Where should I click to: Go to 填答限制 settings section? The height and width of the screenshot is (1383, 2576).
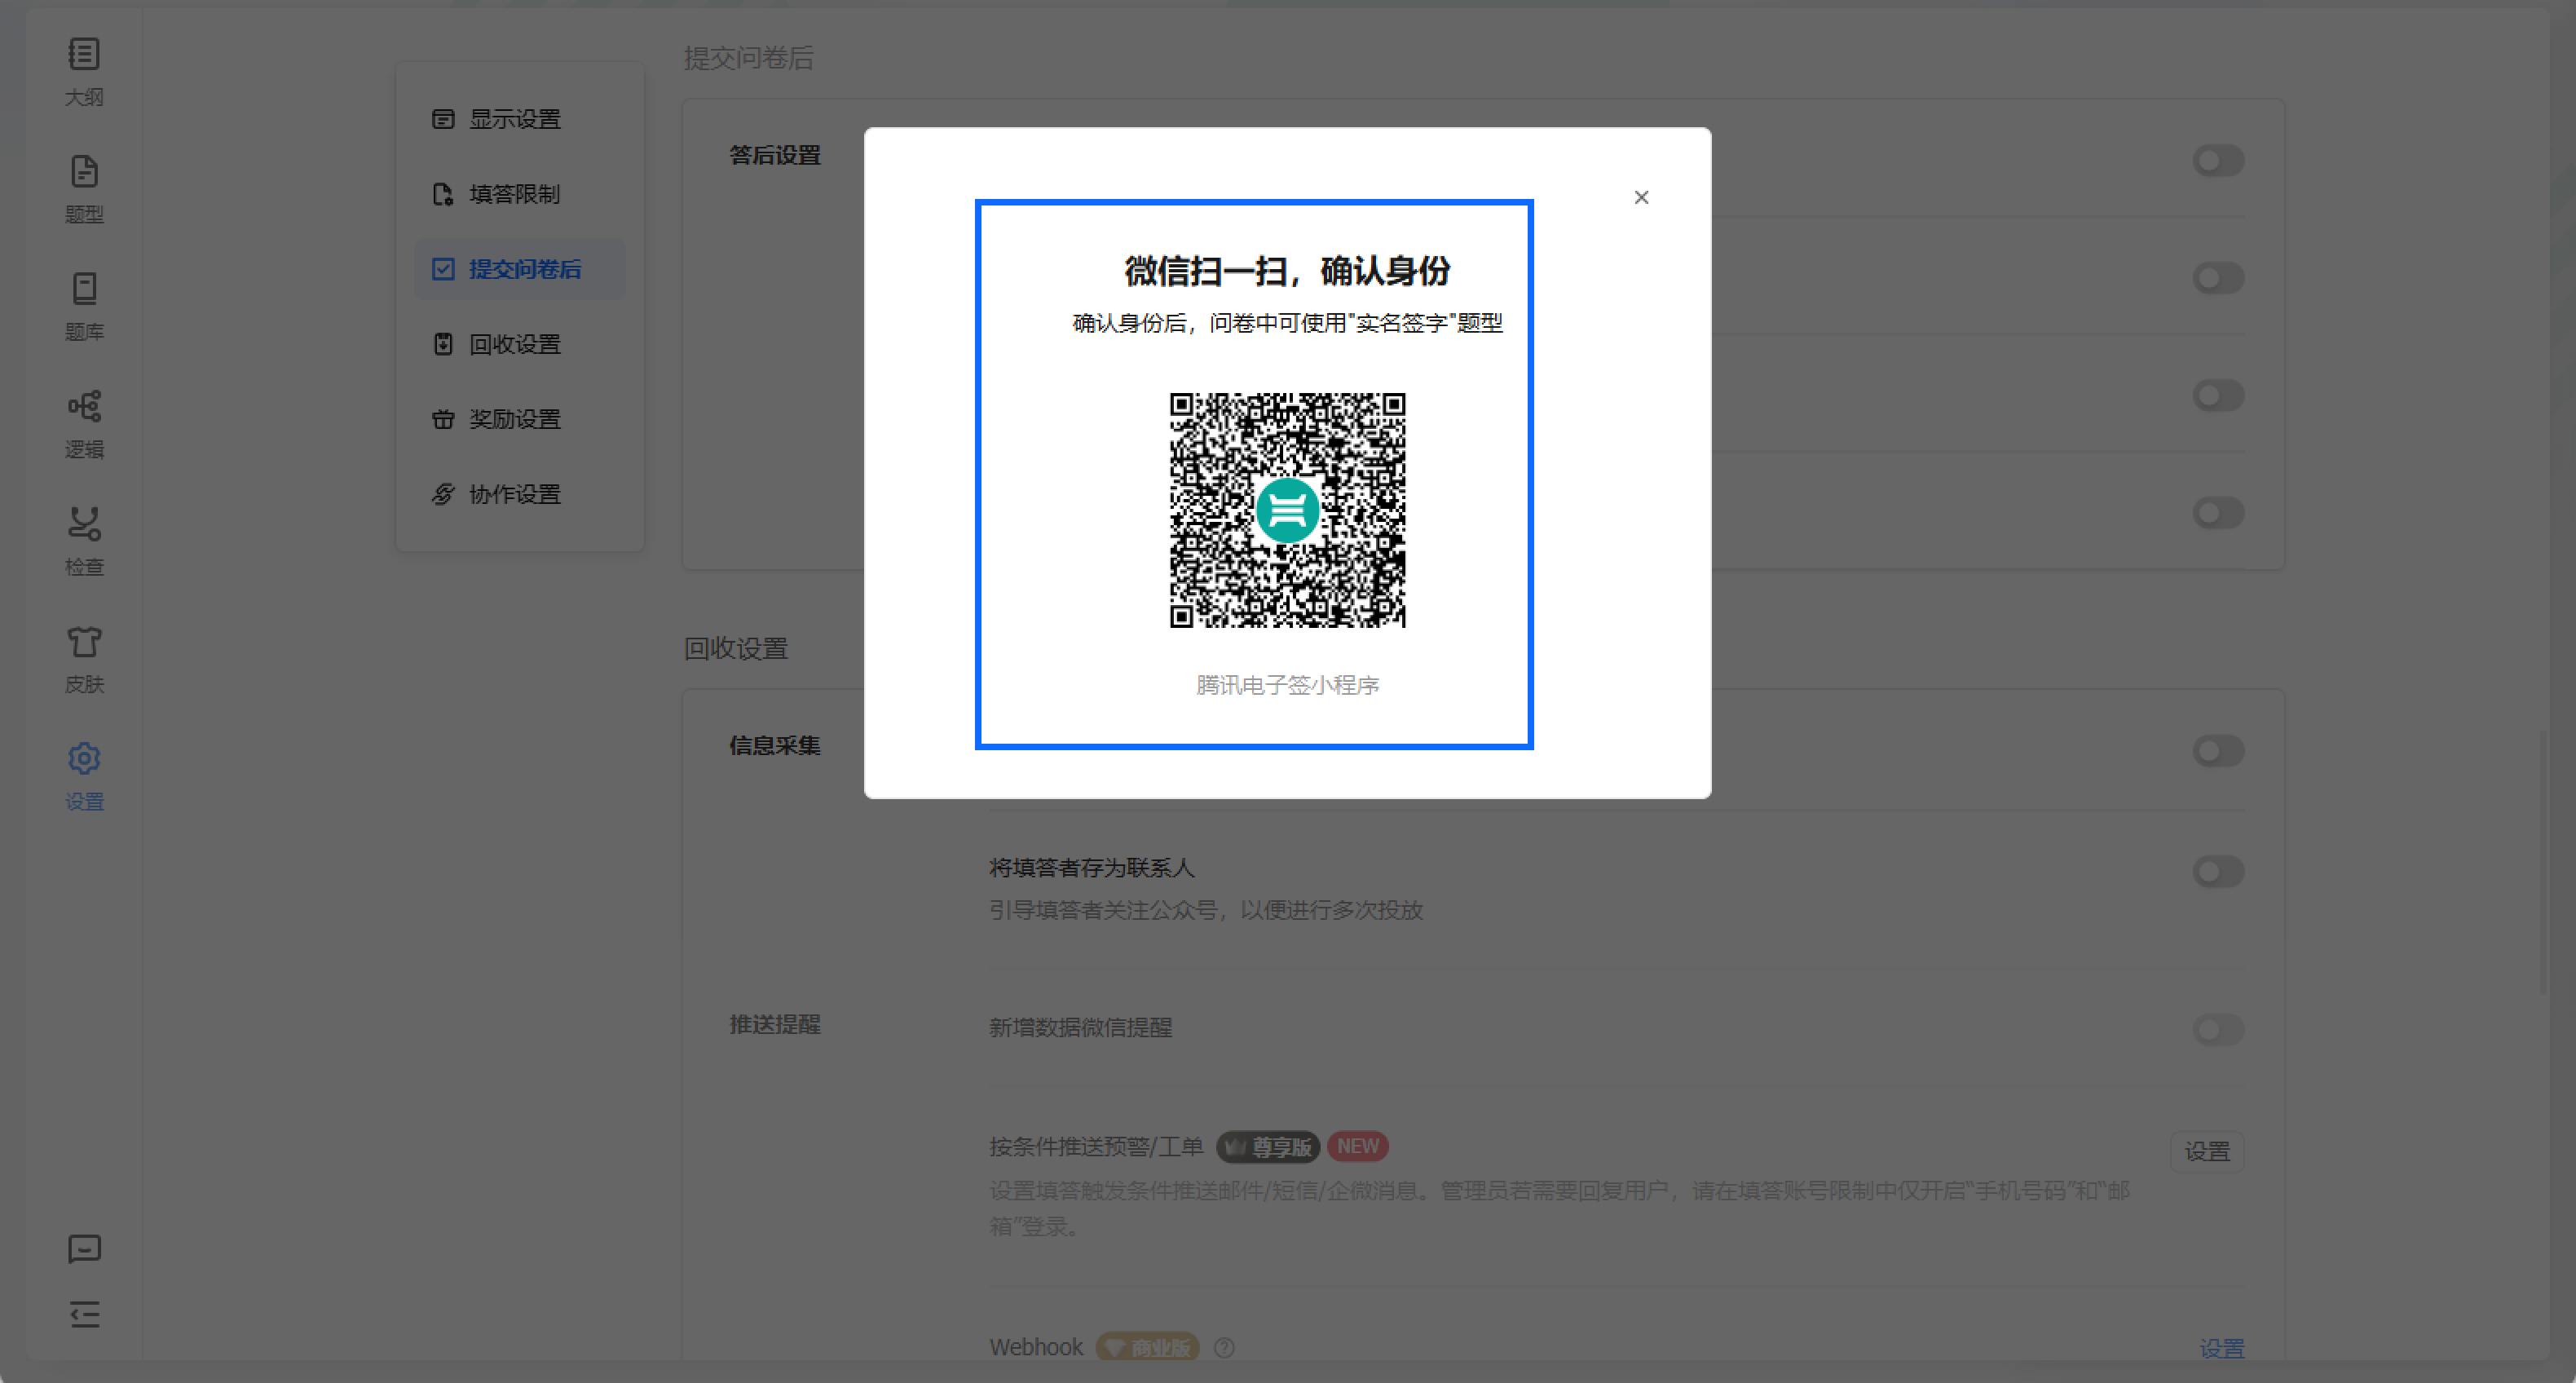pos(520,194)
